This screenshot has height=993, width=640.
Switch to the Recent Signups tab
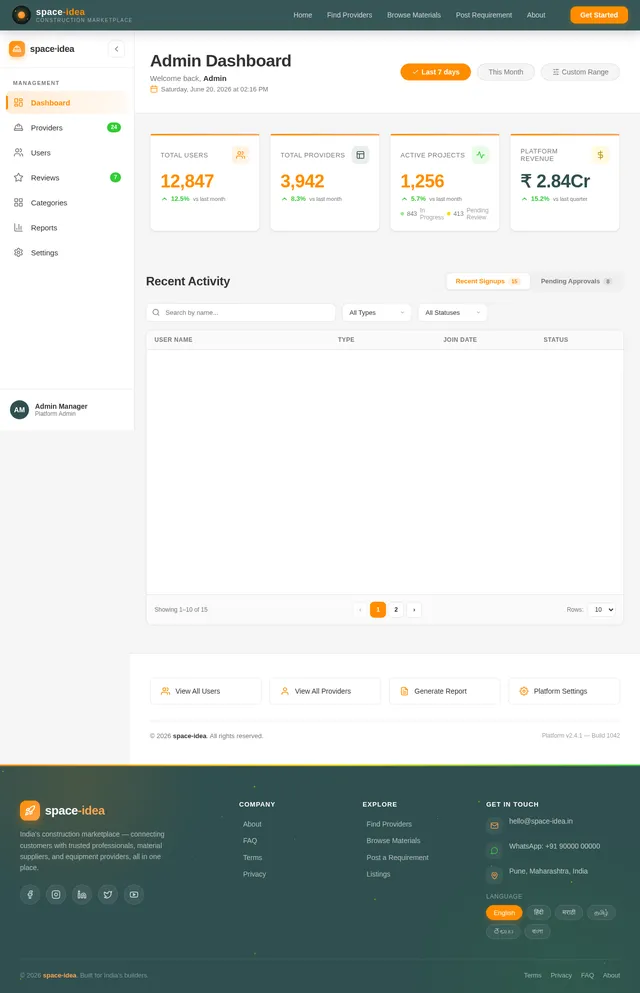(x=487, y=281)
